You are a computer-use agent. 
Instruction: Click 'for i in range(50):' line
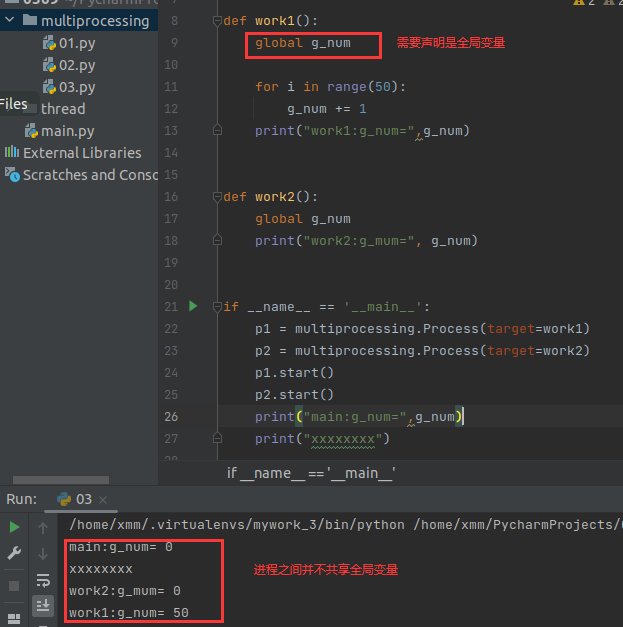[x=330, y=87]
